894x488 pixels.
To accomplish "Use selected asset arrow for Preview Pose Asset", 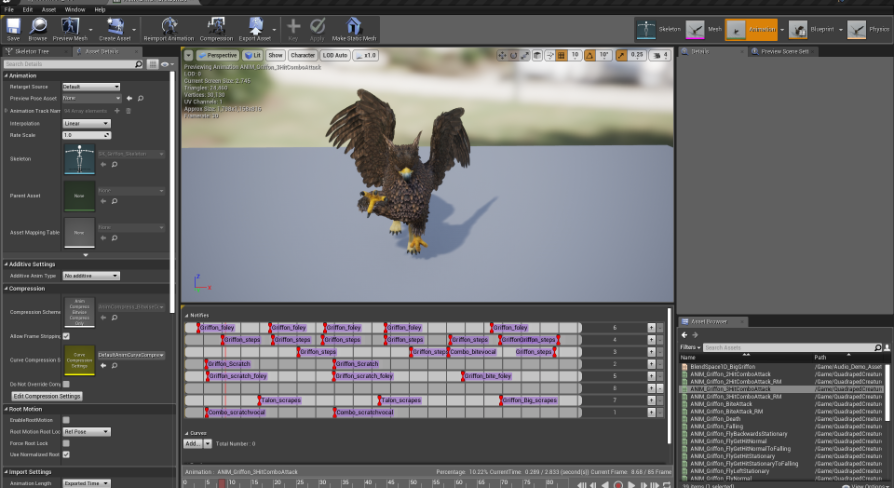I will pos(129,98).
